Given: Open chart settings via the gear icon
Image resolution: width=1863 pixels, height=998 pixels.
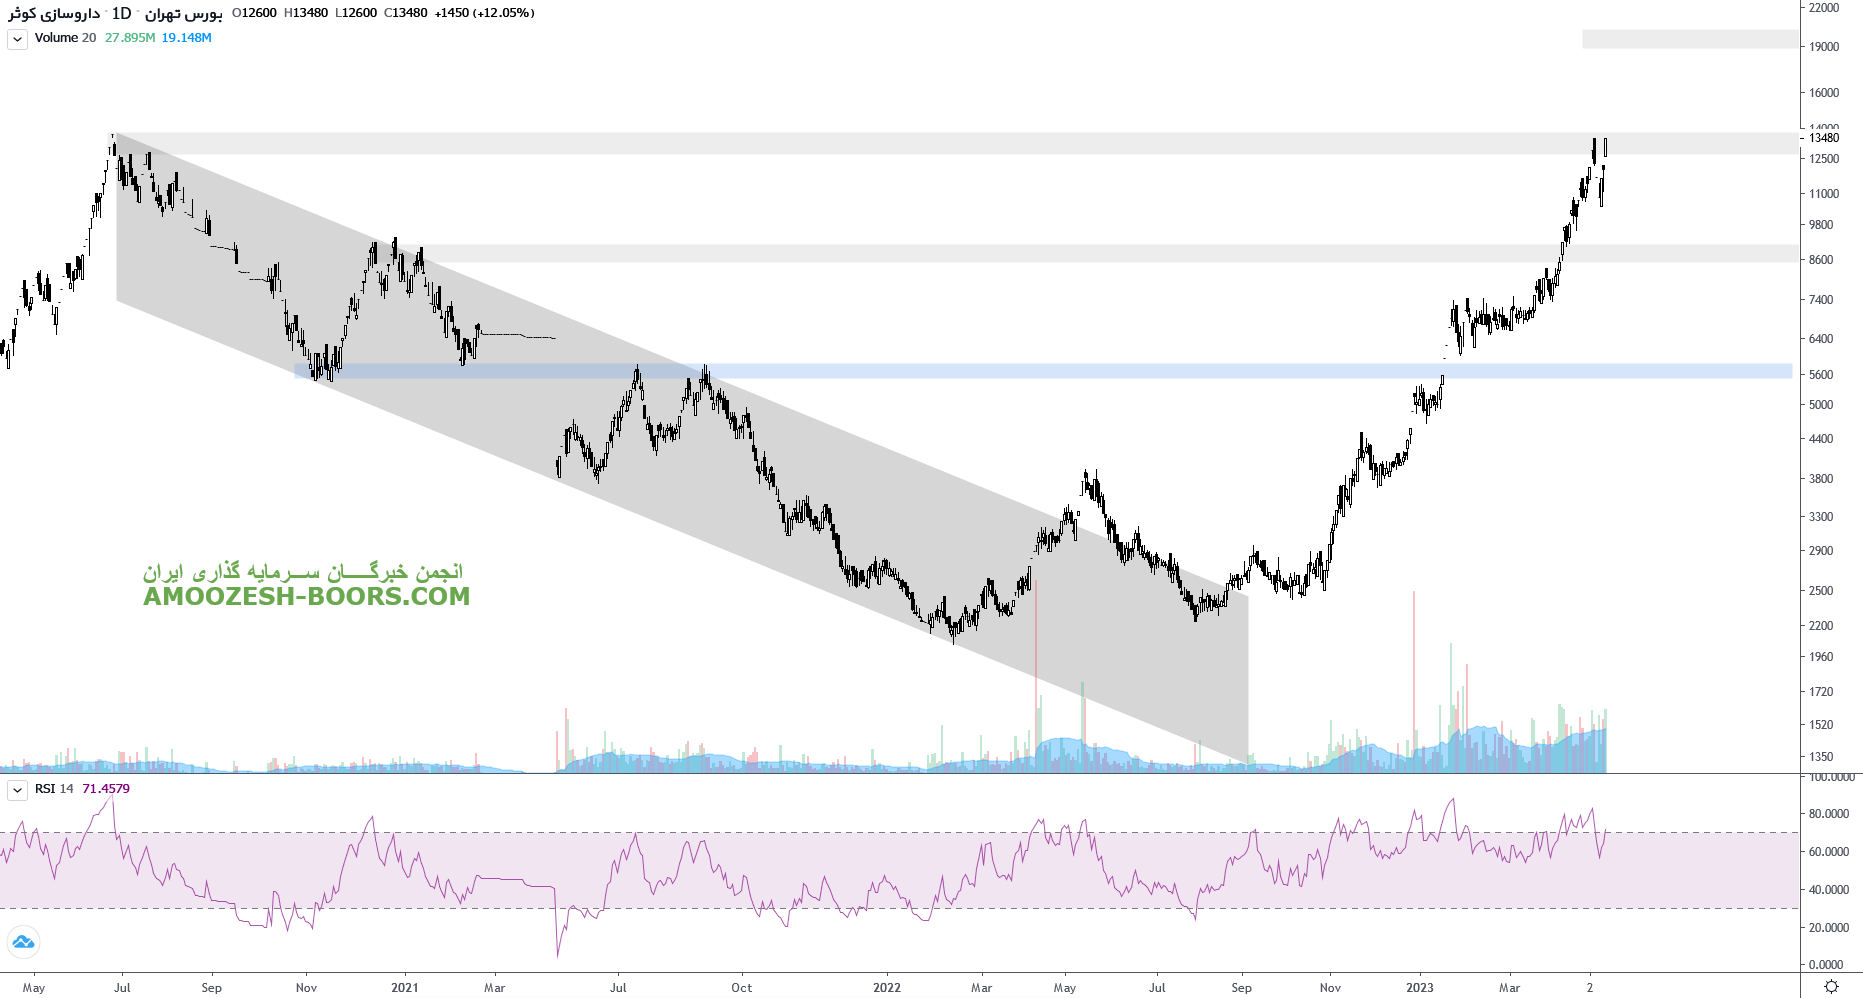Looking at the screenshot, I should [1831, 986].
